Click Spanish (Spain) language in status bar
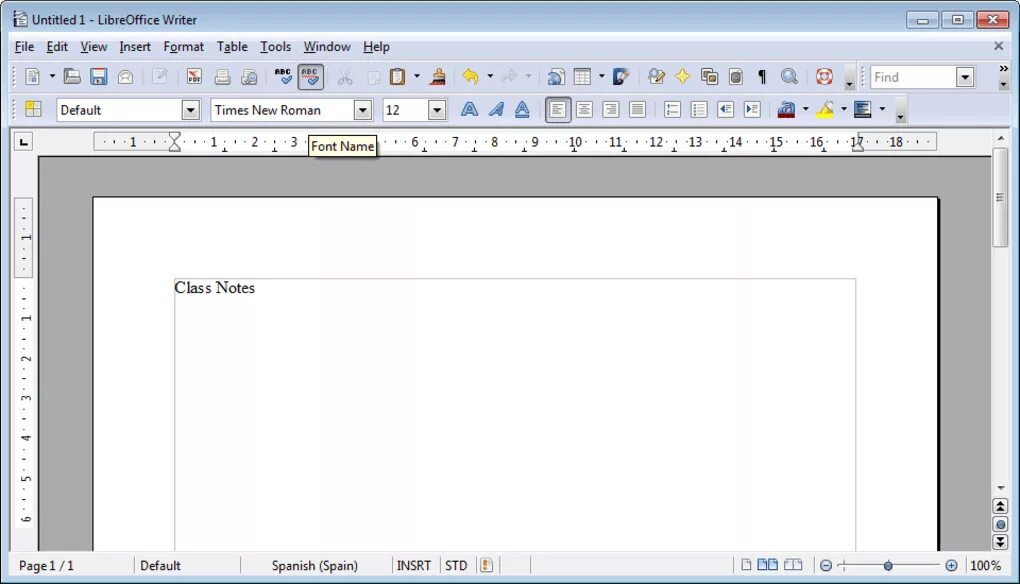This screenshot has height=584, width=1020. point(315,566)
